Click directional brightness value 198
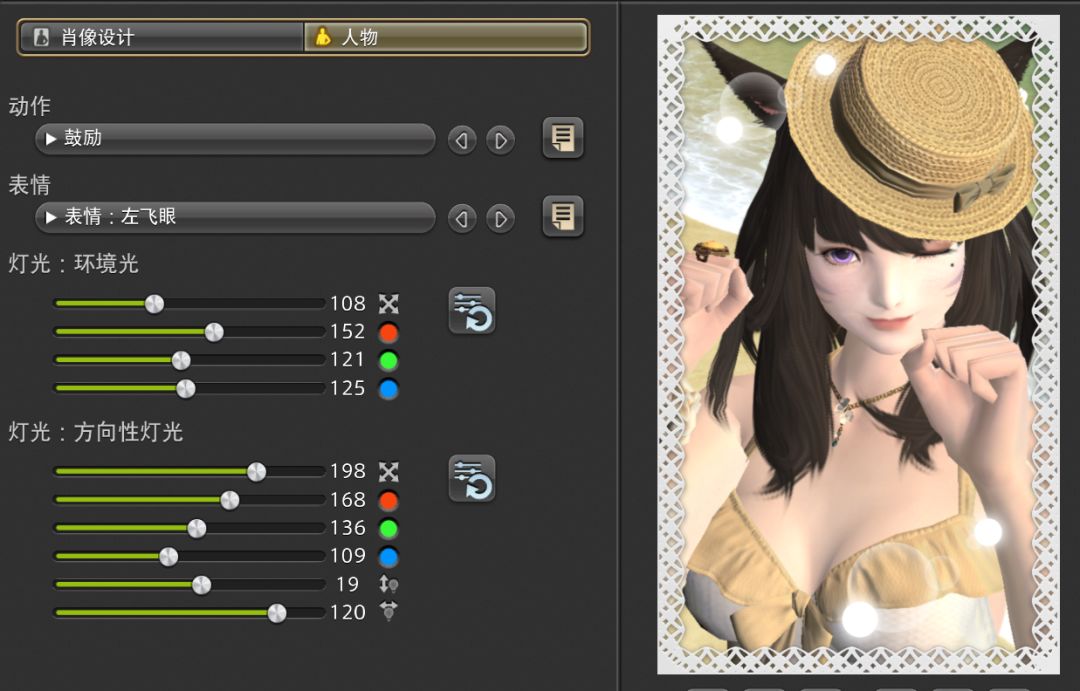 point(348,471)
